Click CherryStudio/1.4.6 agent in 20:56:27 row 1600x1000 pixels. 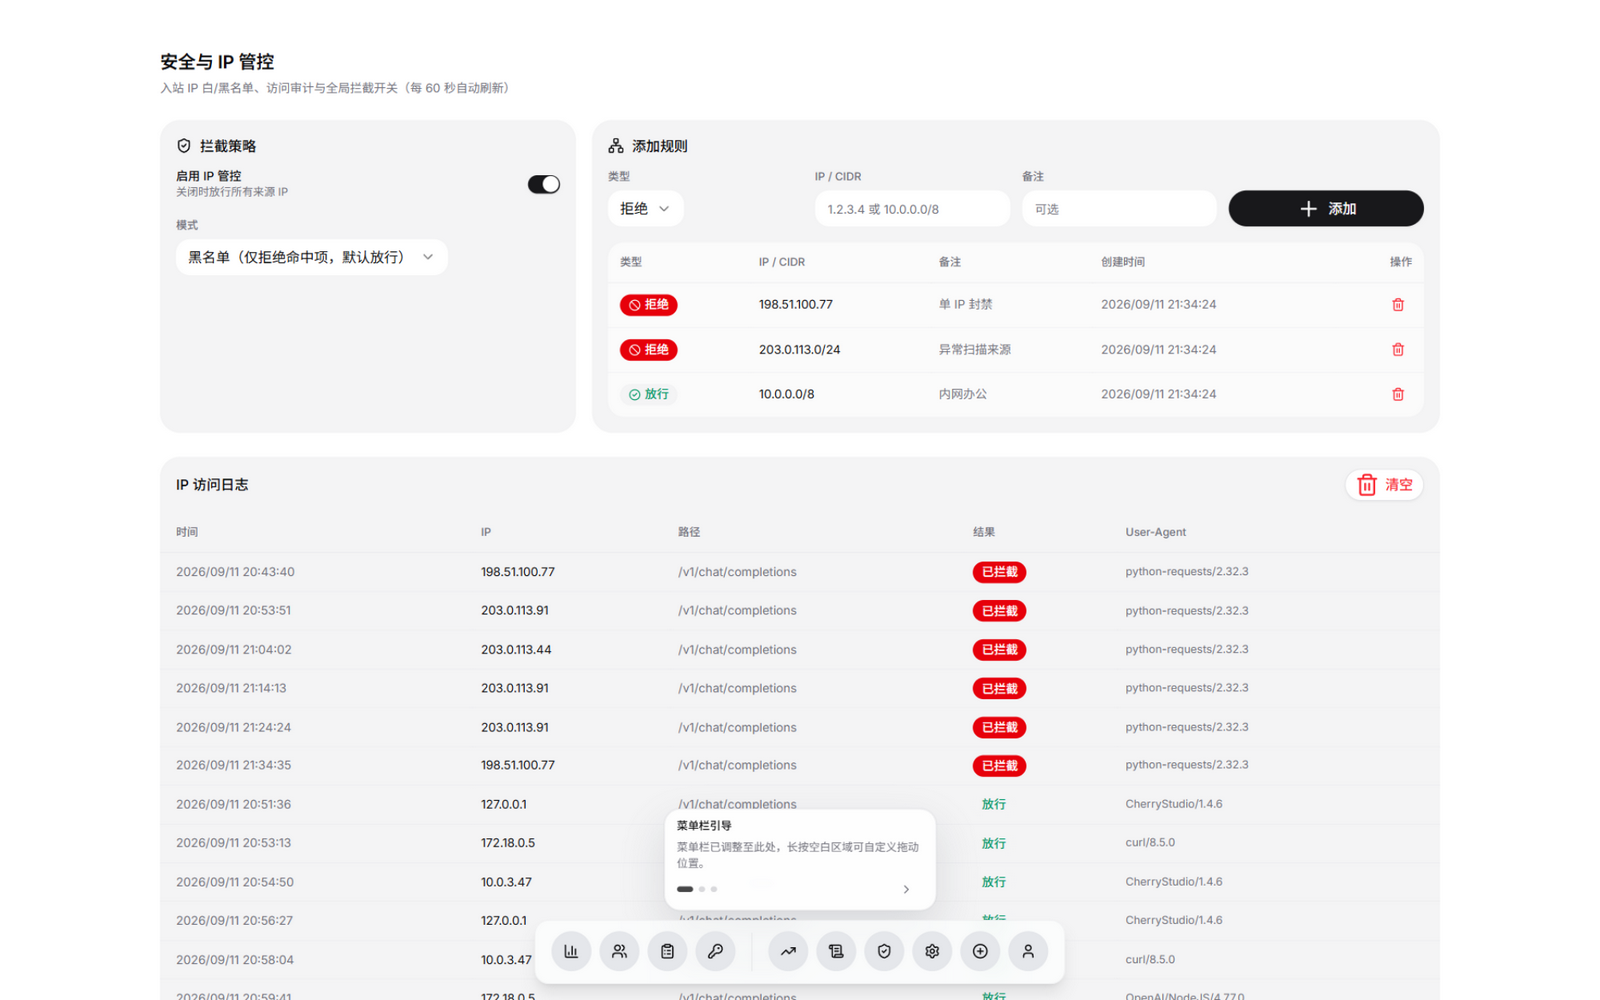coord(1174,920)
